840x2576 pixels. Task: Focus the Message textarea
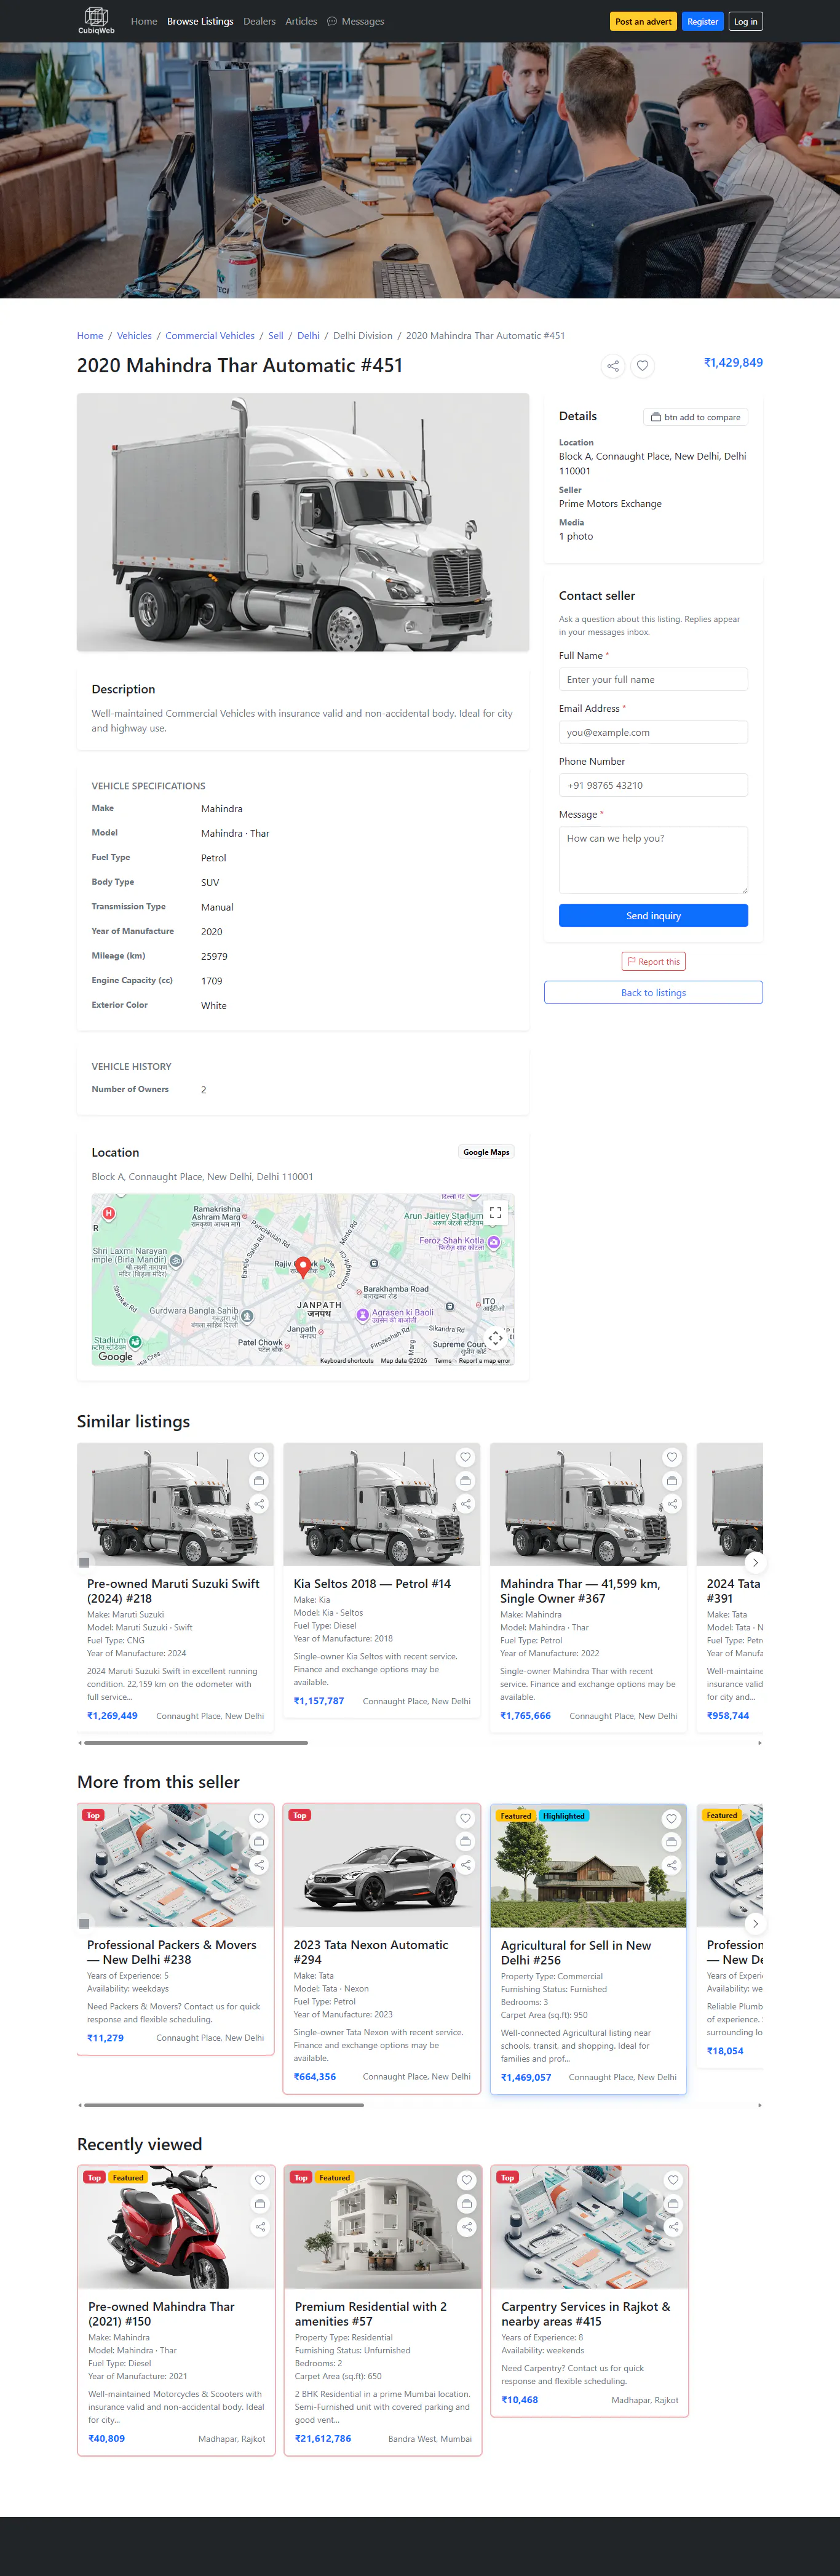pos(653,860)
